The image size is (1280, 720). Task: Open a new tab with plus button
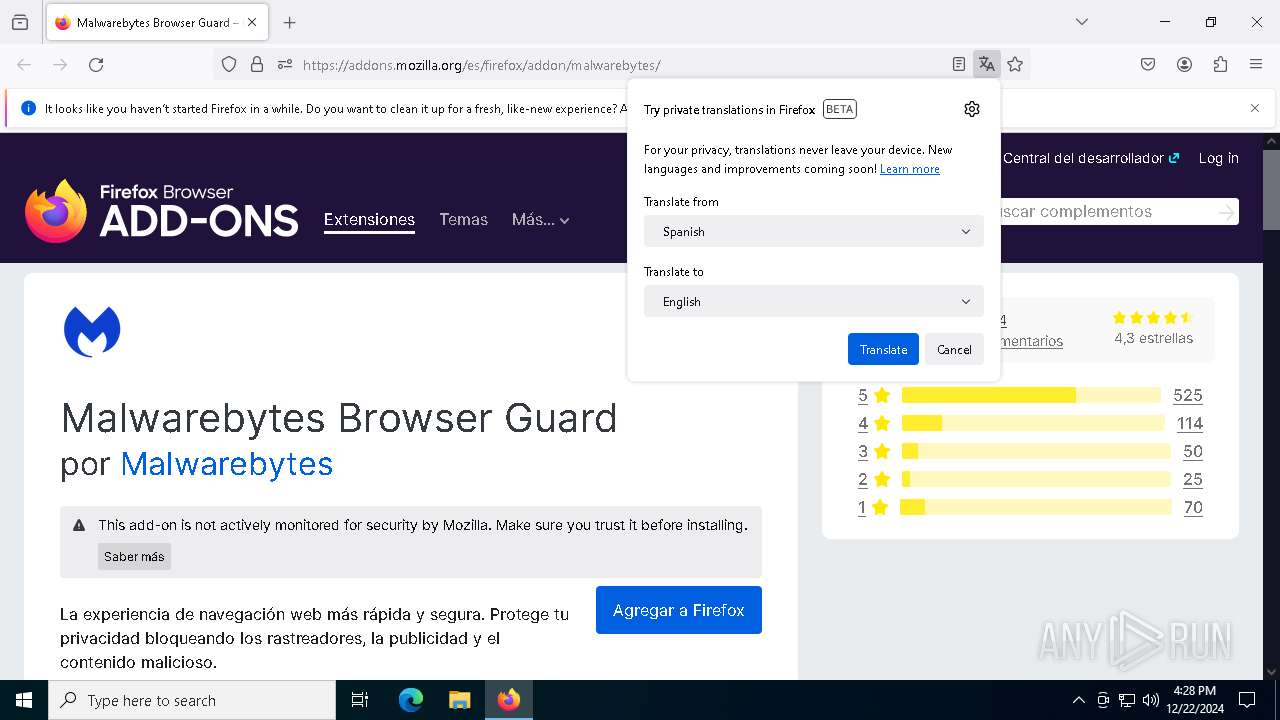290,22
